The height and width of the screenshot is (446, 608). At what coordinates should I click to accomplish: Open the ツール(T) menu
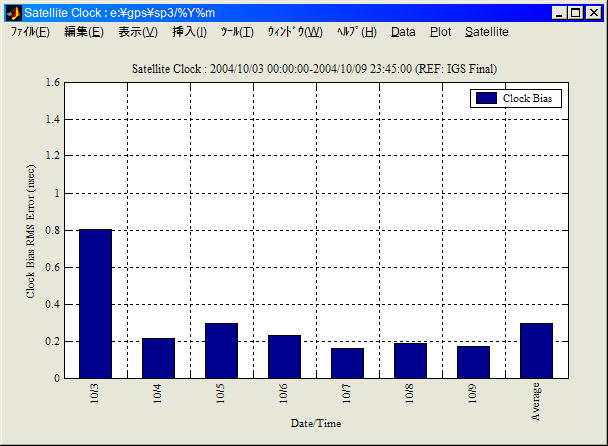coord(237,32)
